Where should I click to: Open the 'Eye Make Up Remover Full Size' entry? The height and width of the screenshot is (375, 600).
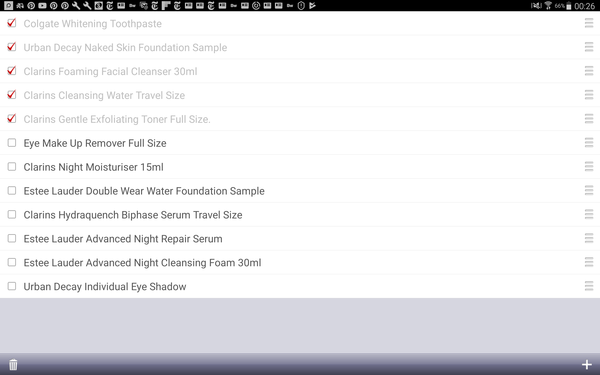(x=95, y=143)
